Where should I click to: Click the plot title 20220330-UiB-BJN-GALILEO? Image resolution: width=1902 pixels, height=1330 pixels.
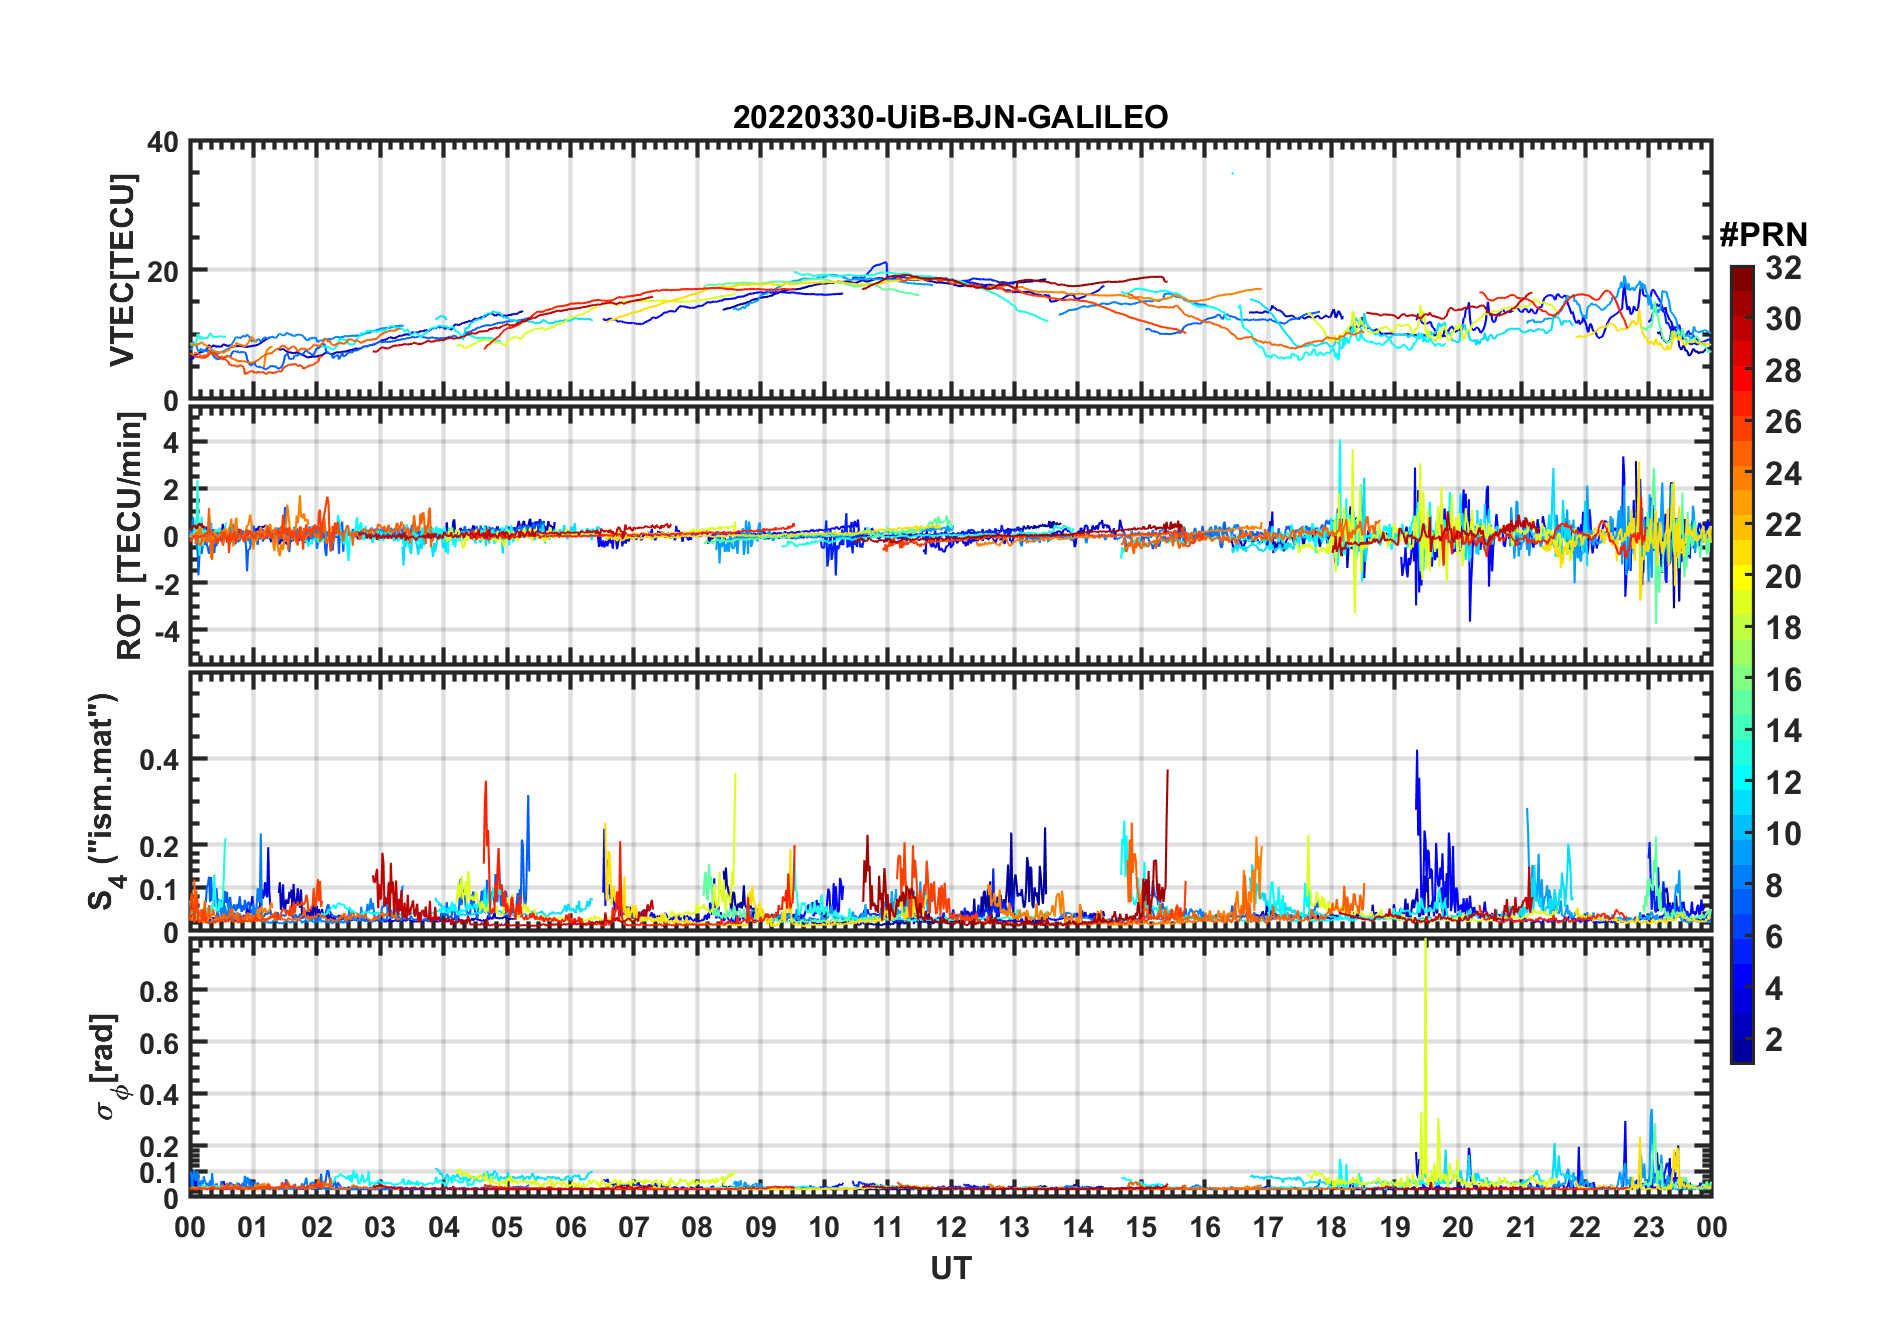coord(950,118)
